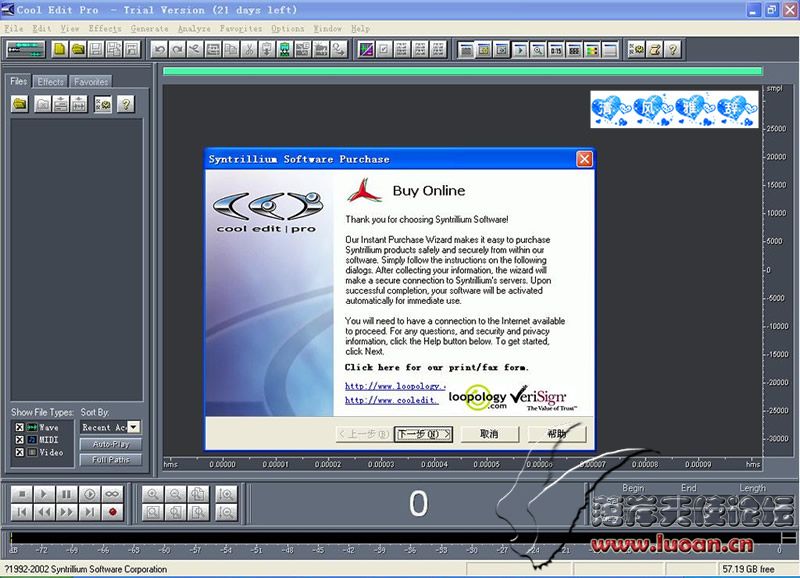The height and width of the screenshot is (578, 800).
Task: Click the black level meter bar
Action: tap(395, 538)
